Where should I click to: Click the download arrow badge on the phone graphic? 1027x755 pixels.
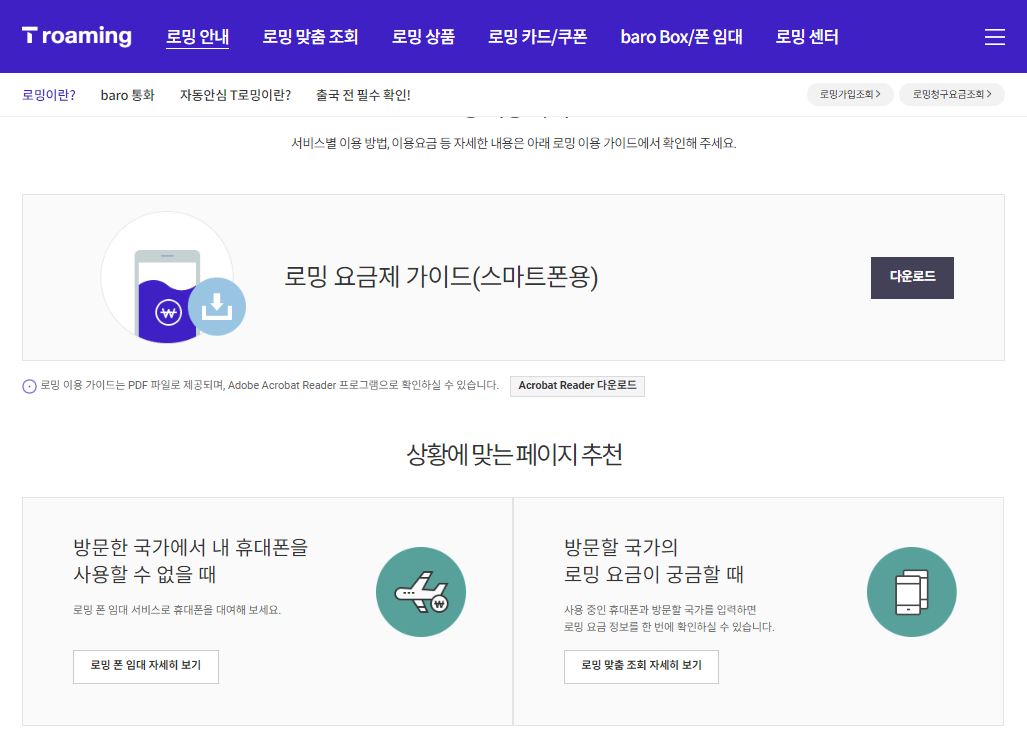coord(218,308)
